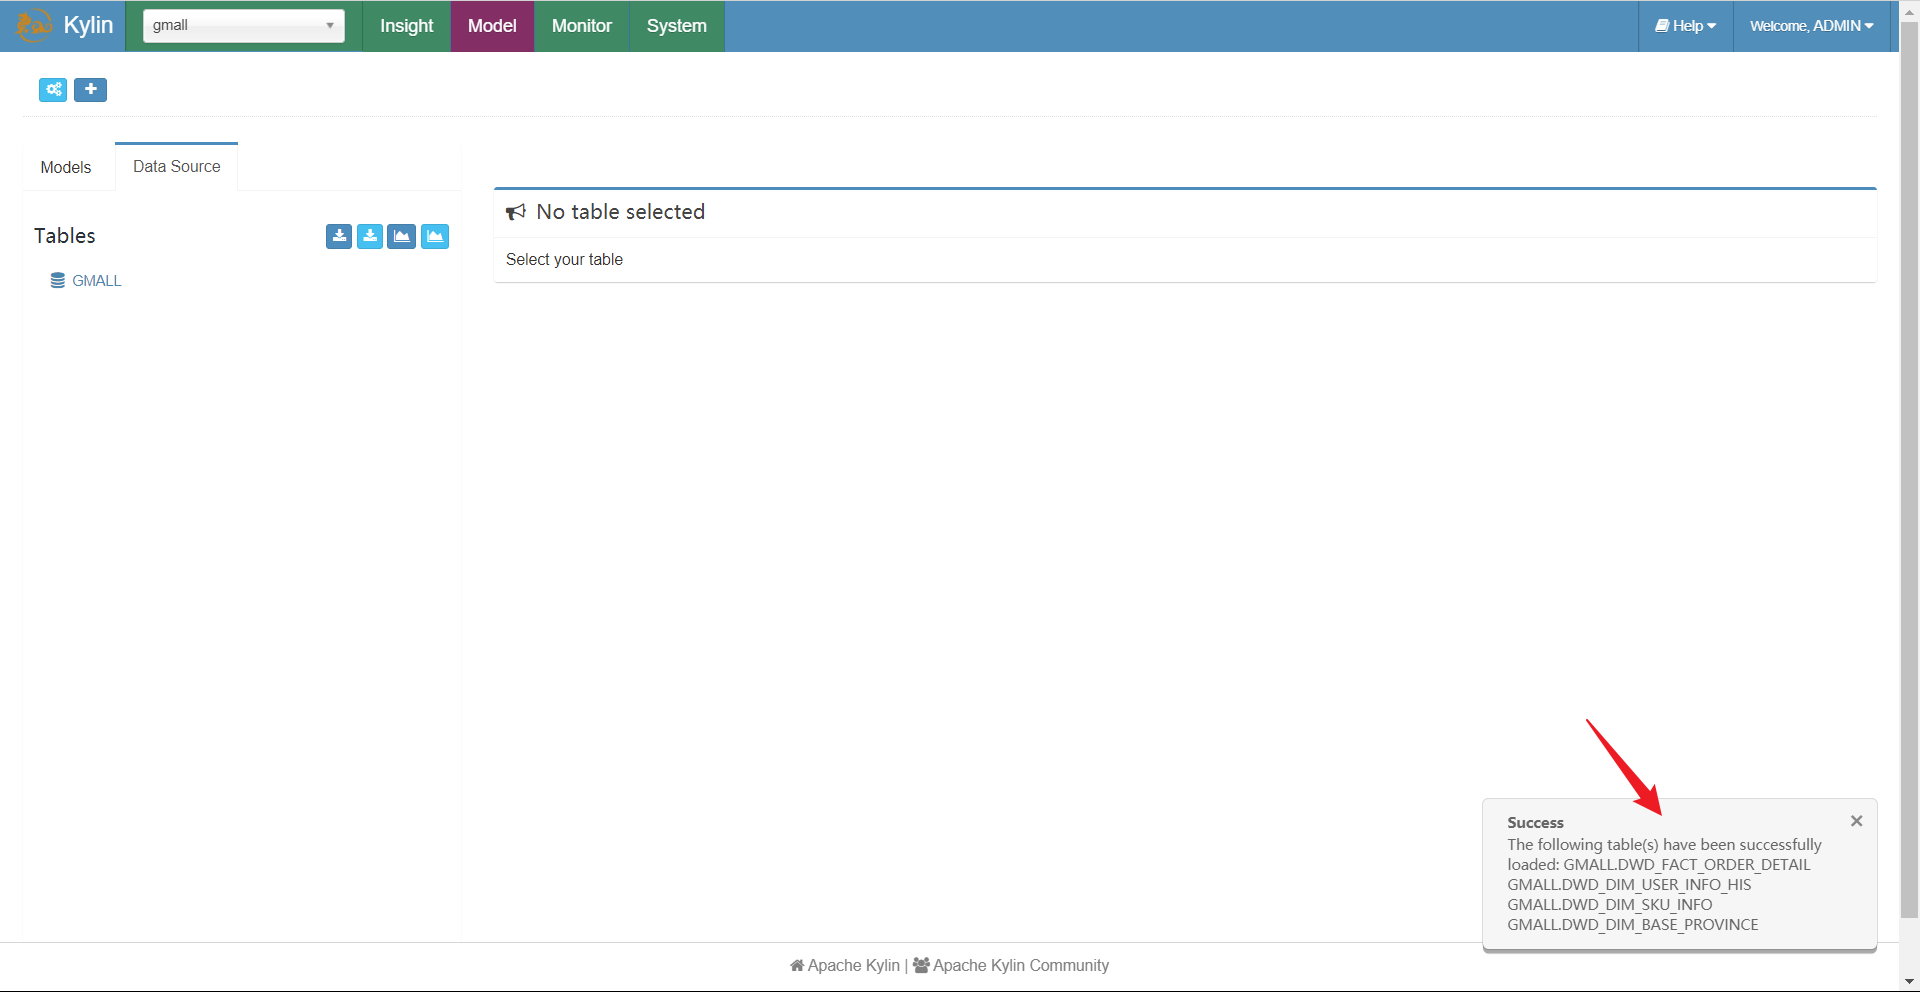Click the Kylin logo icon

pyautogui.click(x=34, y=25)
